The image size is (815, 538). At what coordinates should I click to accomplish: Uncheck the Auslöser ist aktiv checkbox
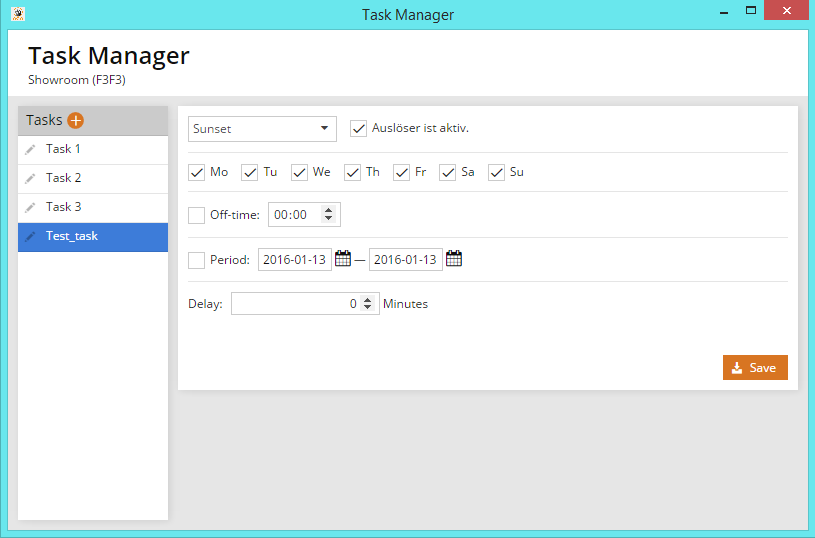pyautogui.click(x=359, y=128)
